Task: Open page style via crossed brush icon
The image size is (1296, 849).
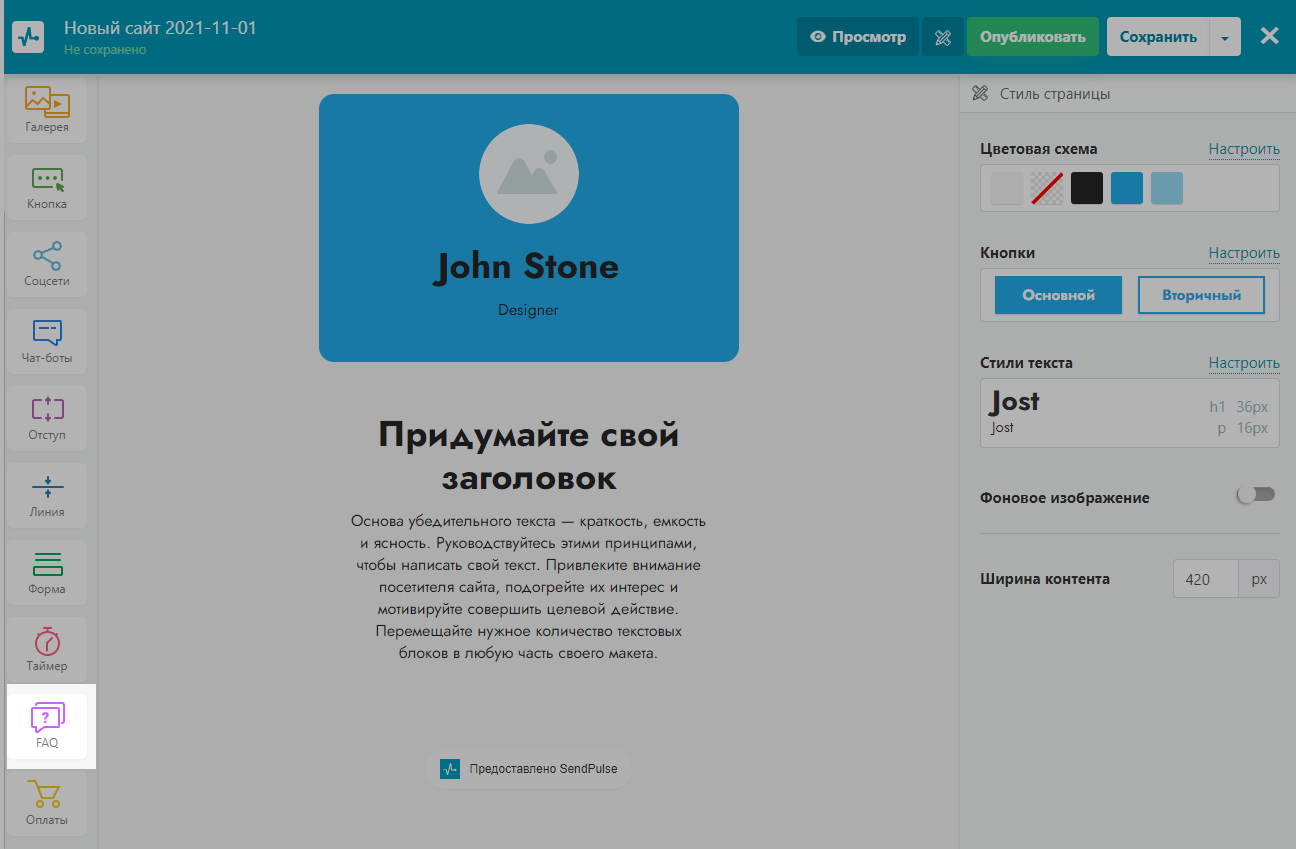Action: 942,37
